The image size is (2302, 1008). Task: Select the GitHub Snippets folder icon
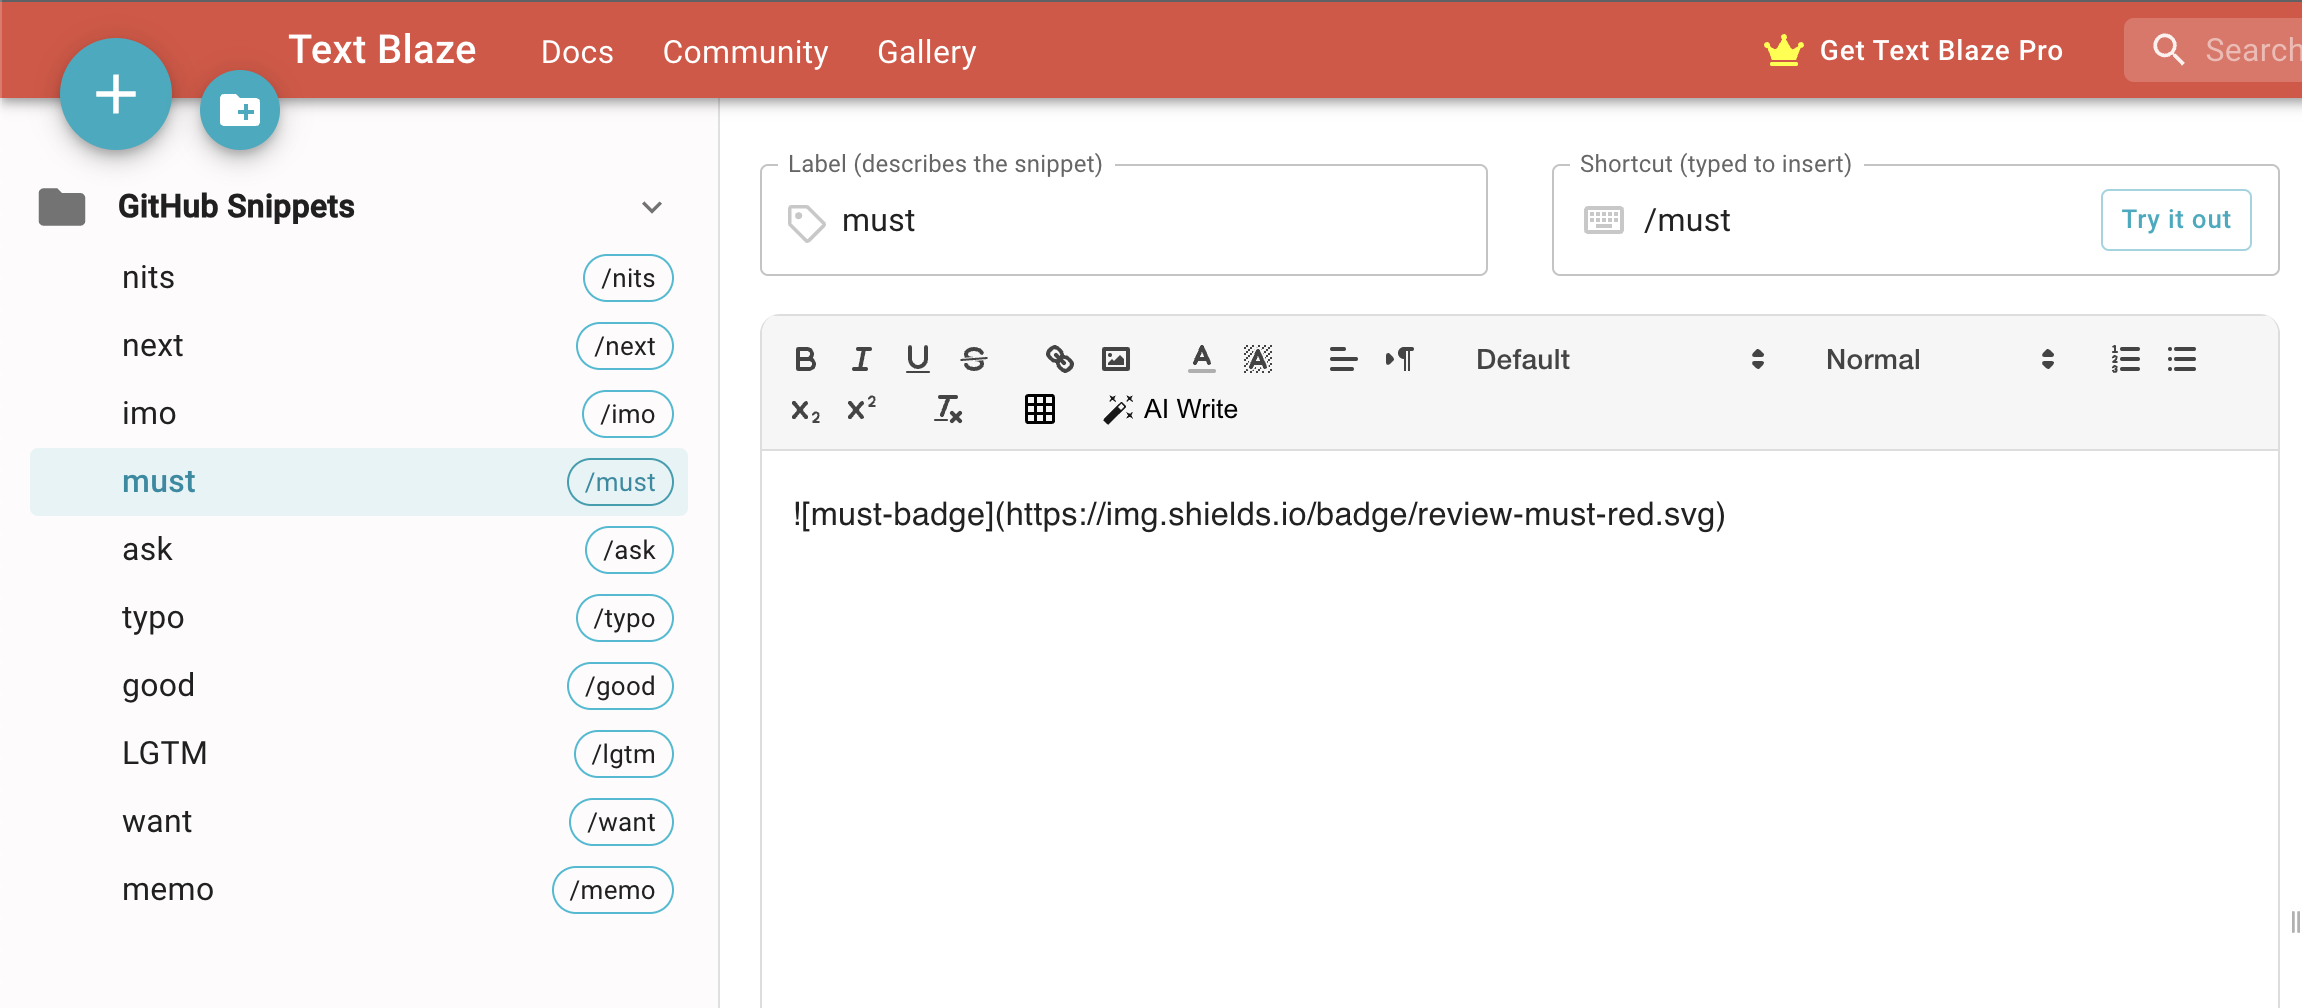pos(62,207)
